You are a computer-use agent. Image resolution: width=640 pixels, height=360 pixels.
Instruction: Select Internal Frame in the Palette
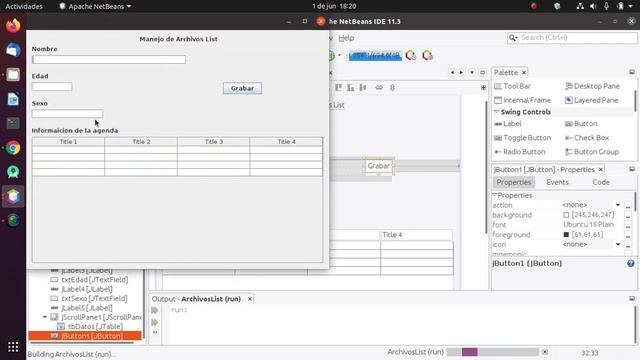(522, 100)
